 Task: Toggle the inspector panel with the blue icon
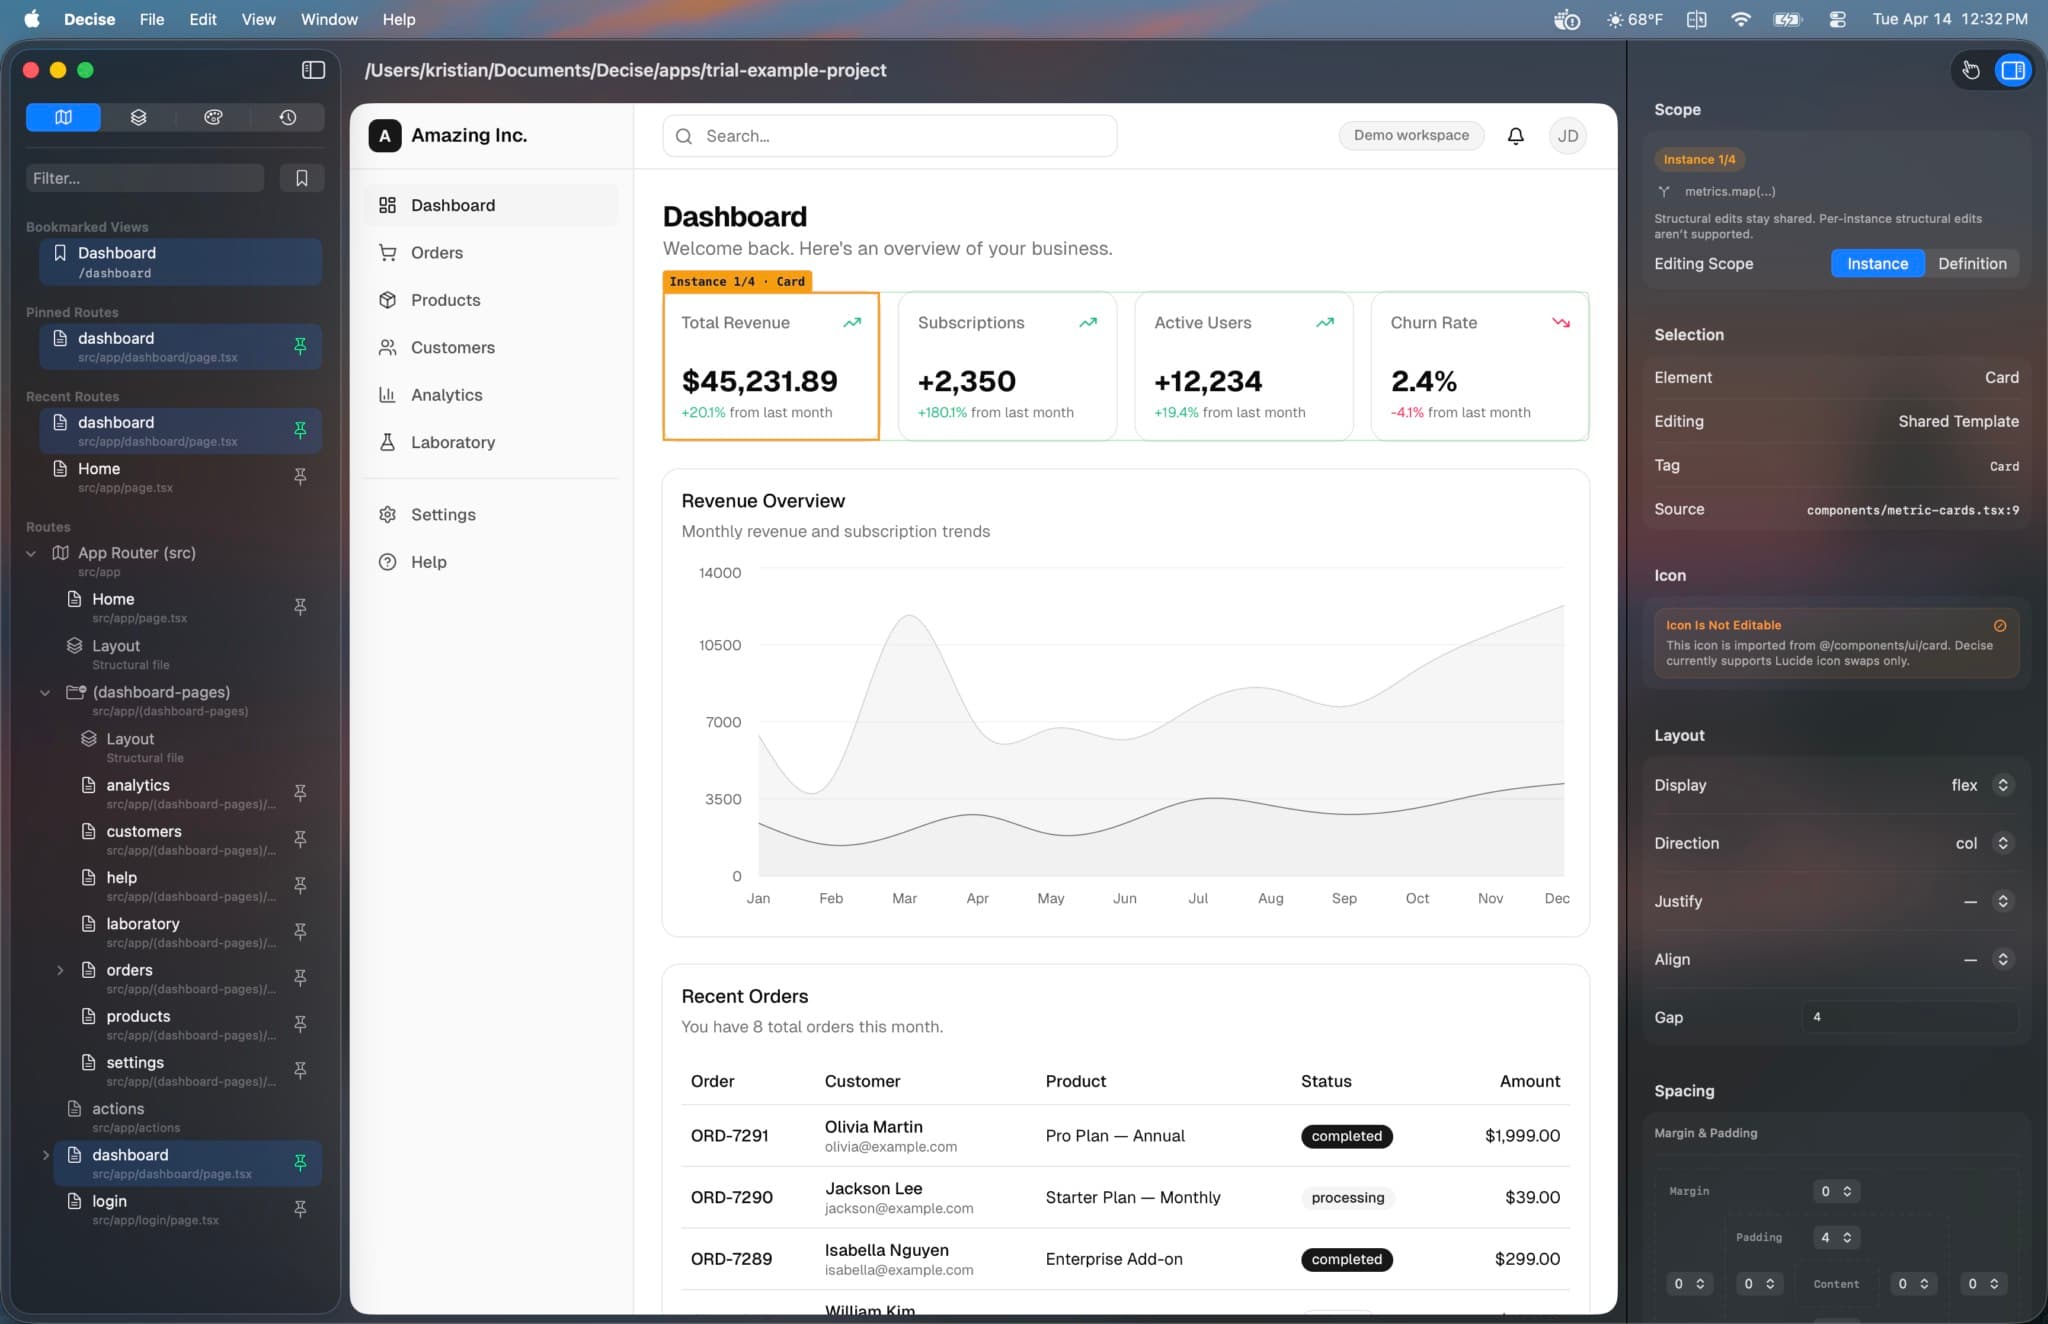point(2012,70)
